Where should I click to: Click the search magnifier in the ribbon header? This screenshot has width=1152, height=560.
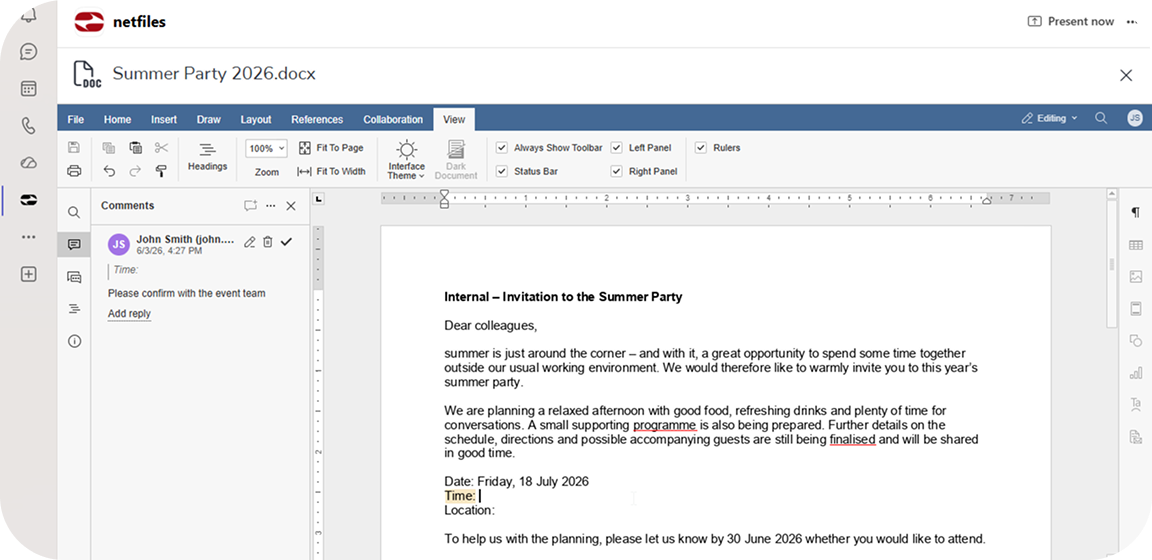pos(1101,118)
